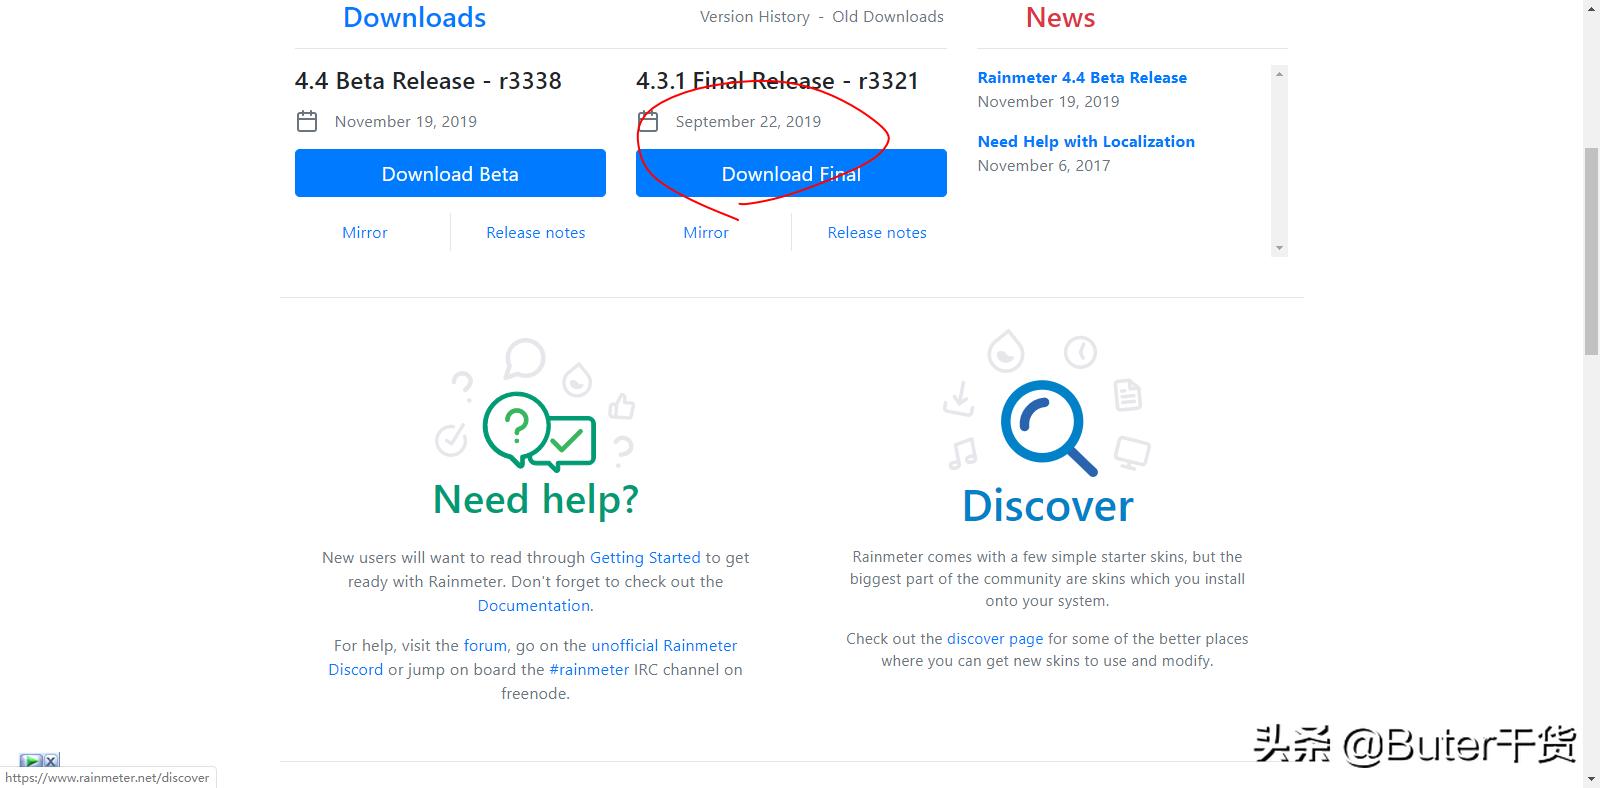Click the blue Discover magnifying glass icon

coord(1047,427)
